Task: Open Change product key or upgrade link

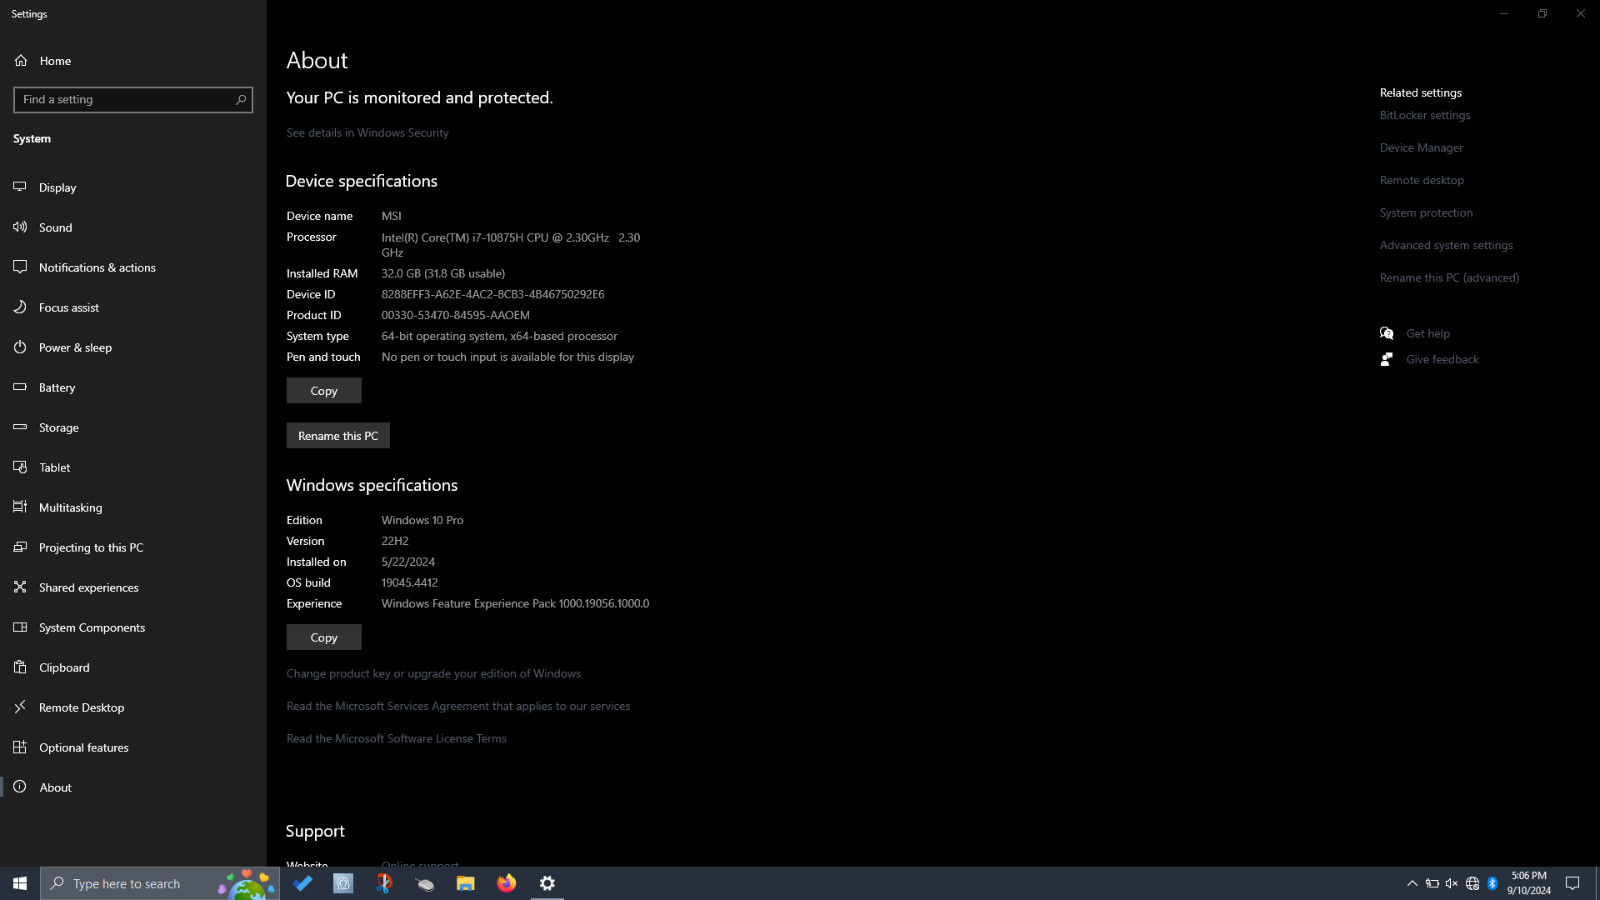Action: (433, 674)
